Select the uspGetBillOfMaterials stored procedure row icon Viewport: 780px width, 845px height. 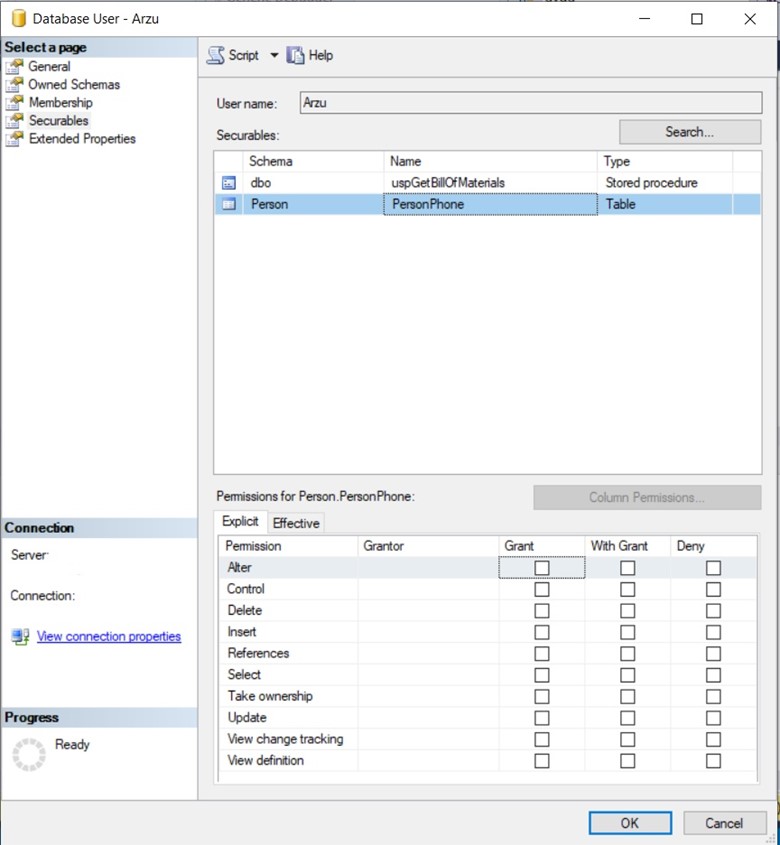[x=228, y=183]
